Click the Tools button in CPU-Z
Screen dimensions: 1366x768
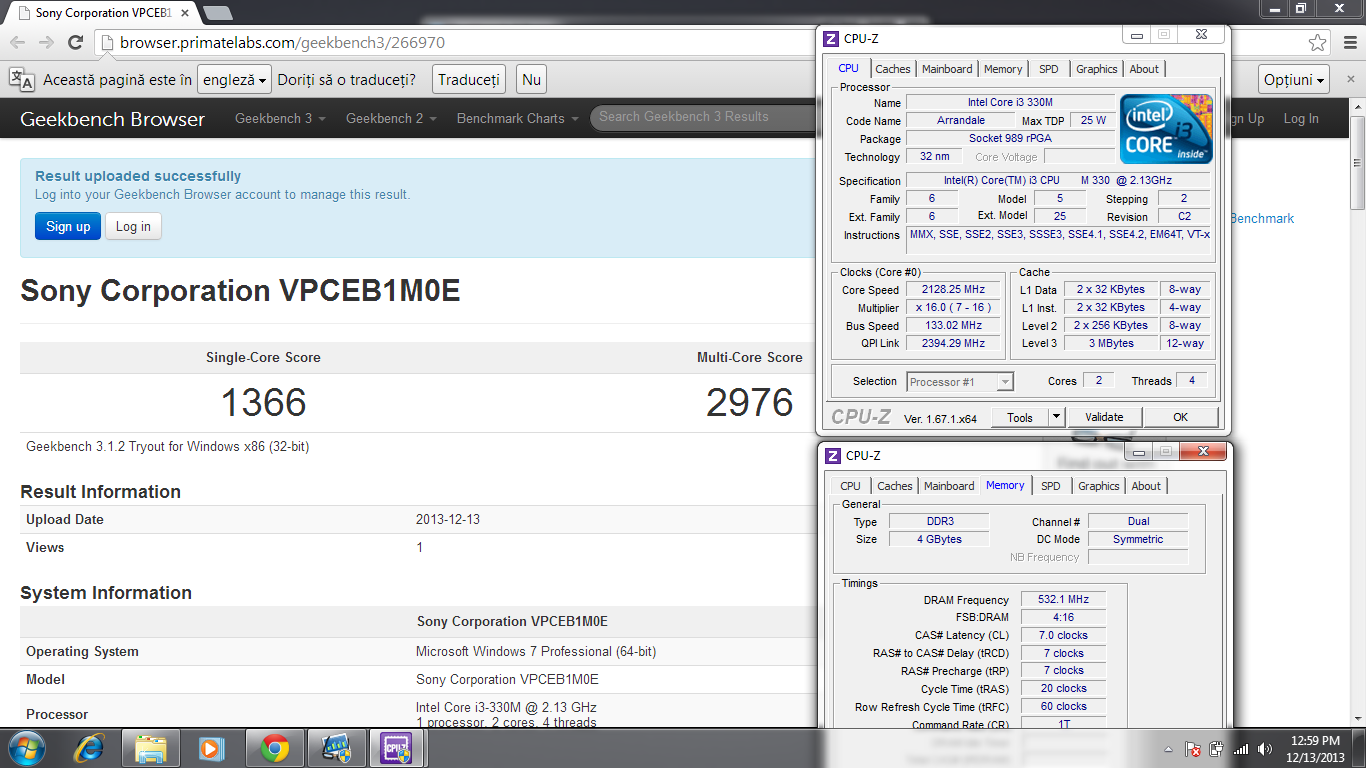click(1020, 417)
